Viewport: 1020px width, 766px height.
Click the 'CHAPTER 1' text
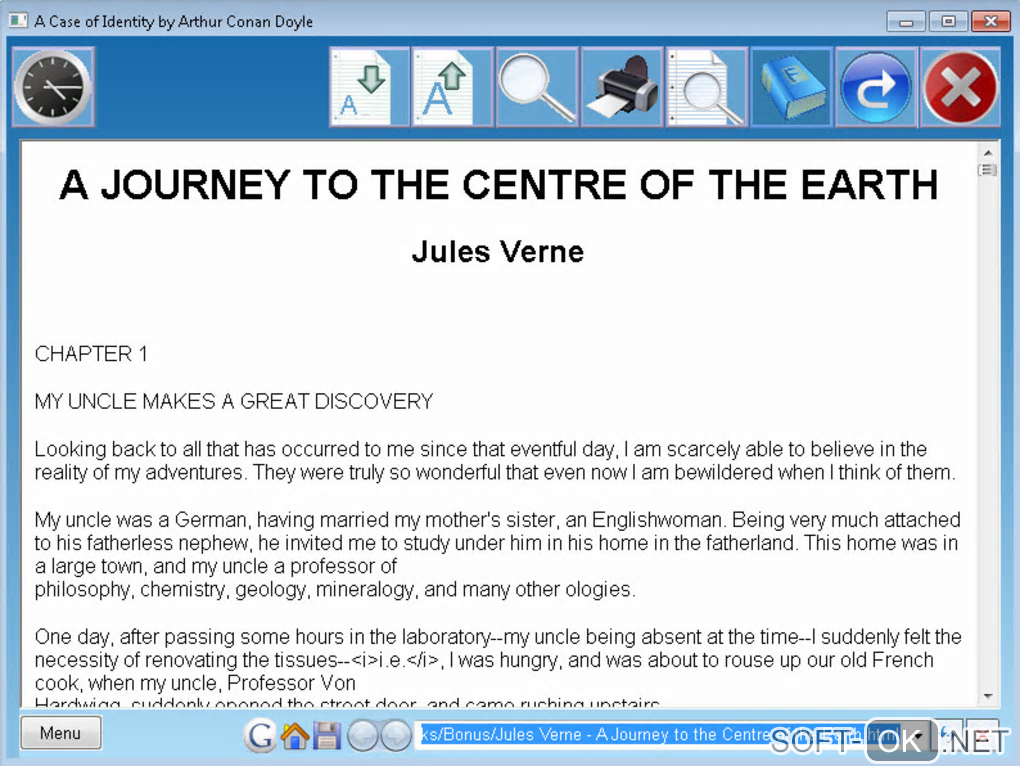click(91, 354)
